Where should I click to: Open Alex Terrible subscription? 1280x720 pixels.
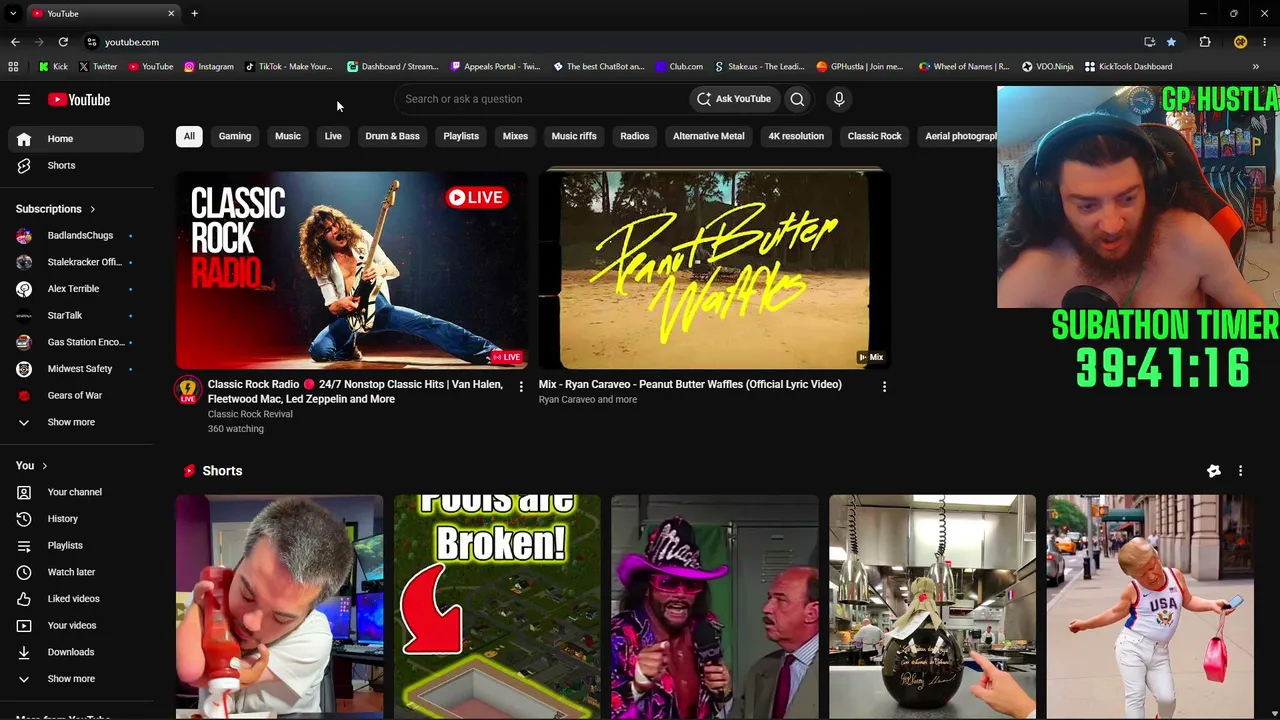click(76, 289)
